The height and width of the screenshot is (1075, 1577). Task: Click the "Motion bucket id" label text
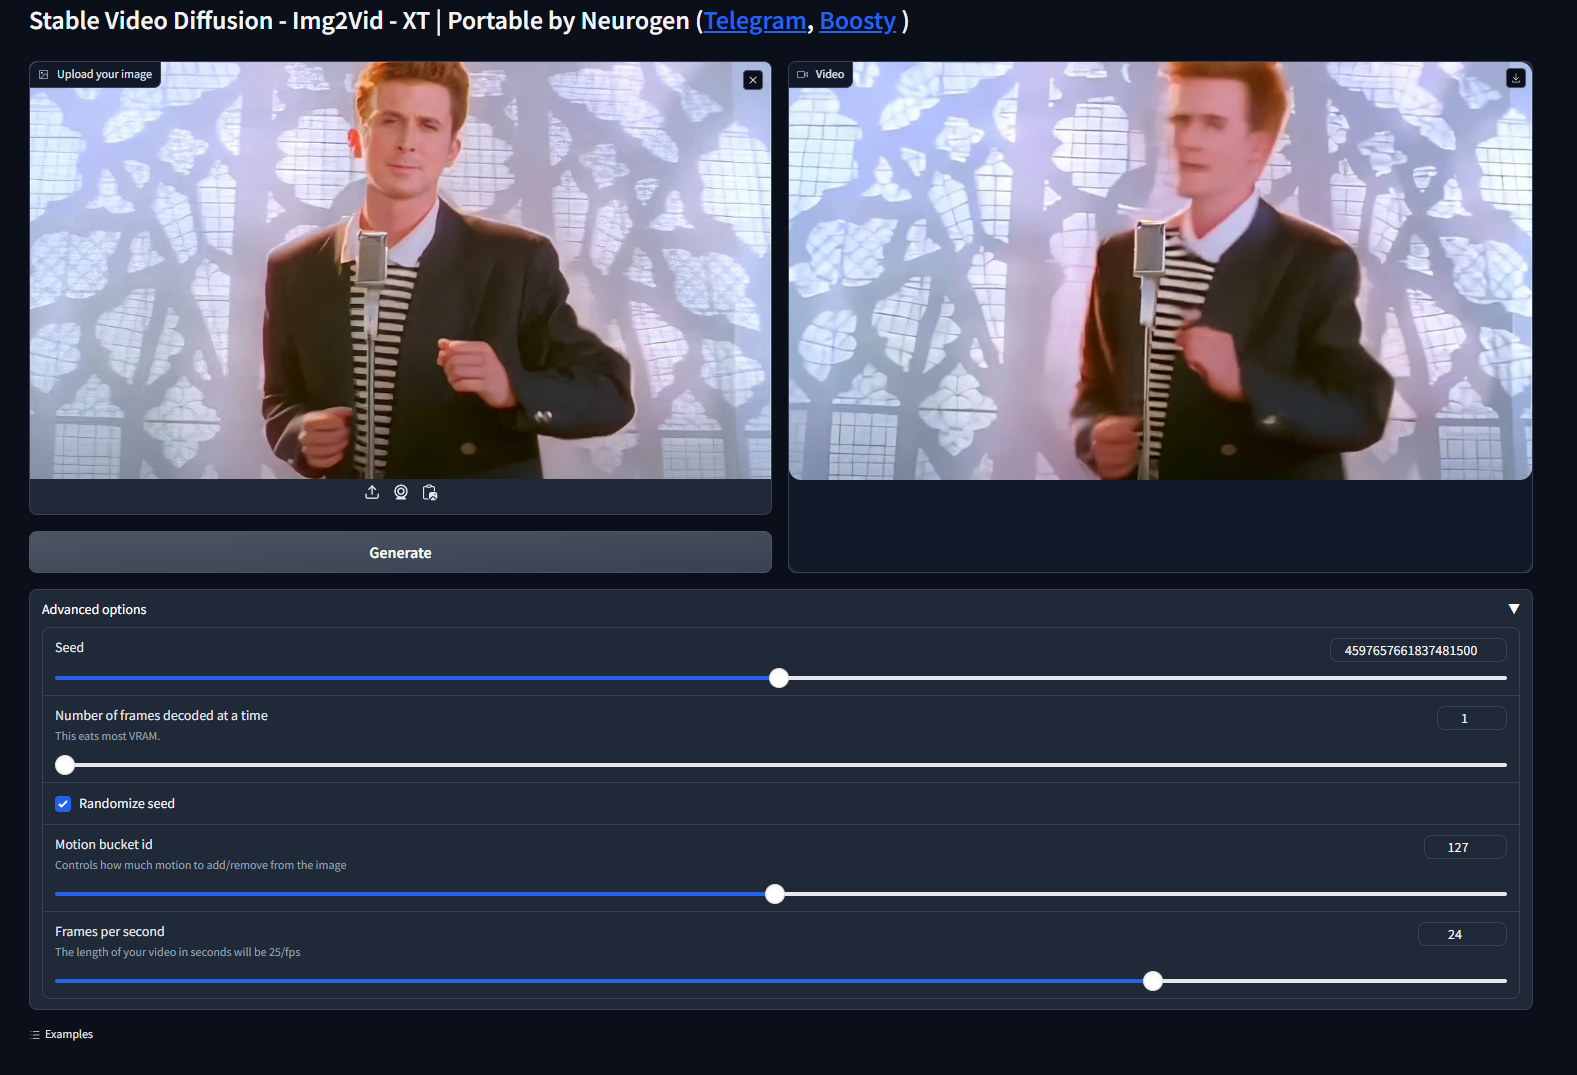pyautogui.click(x=104, y=845)
